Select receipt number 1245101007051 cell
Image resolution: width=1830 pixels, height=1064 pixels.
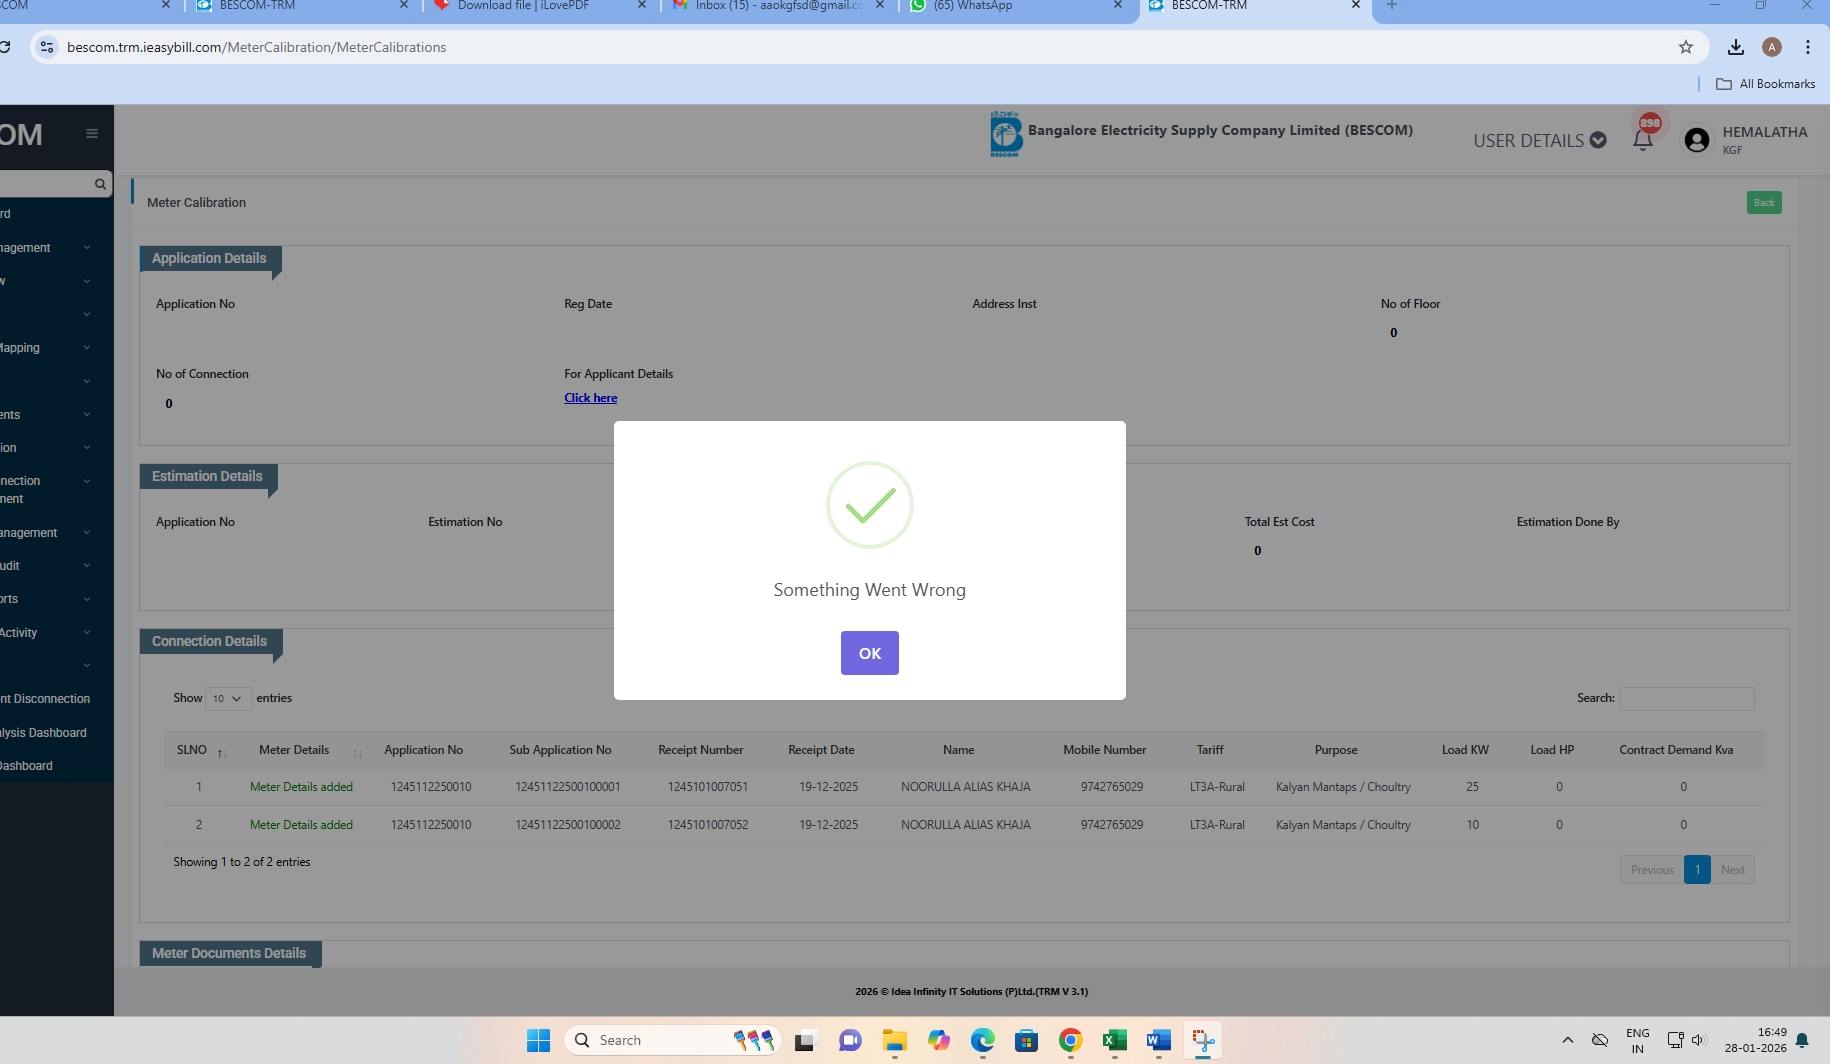click(x=708, y=787)
